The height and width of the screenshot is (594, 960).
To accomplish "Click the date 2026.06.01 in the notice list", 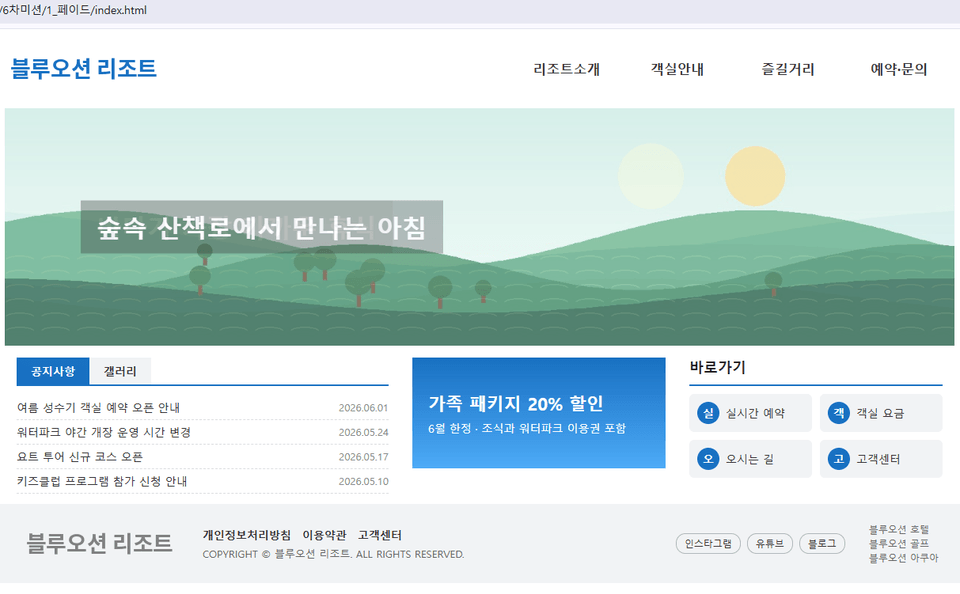I will pyautogui.click(x=363, y=408).
